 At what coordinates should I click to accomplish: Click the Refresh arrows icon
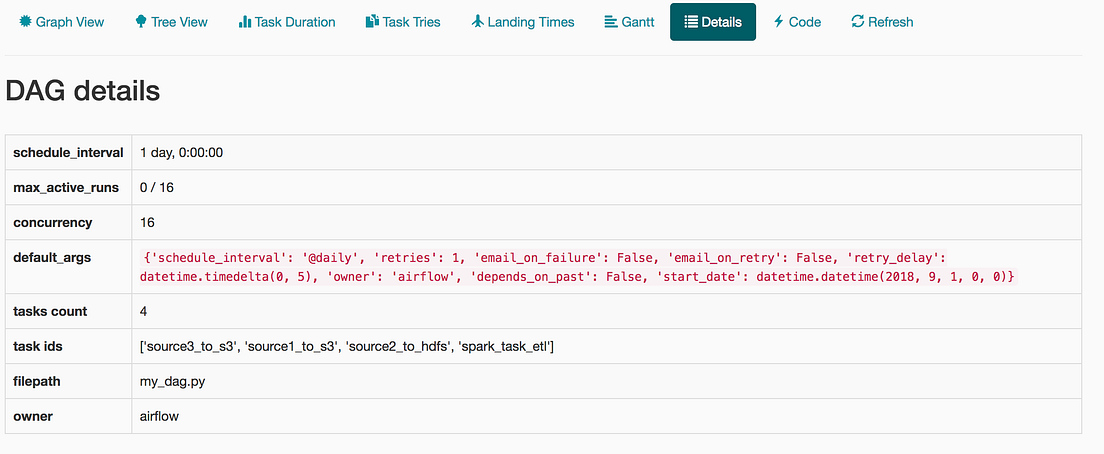coord(858,22)
